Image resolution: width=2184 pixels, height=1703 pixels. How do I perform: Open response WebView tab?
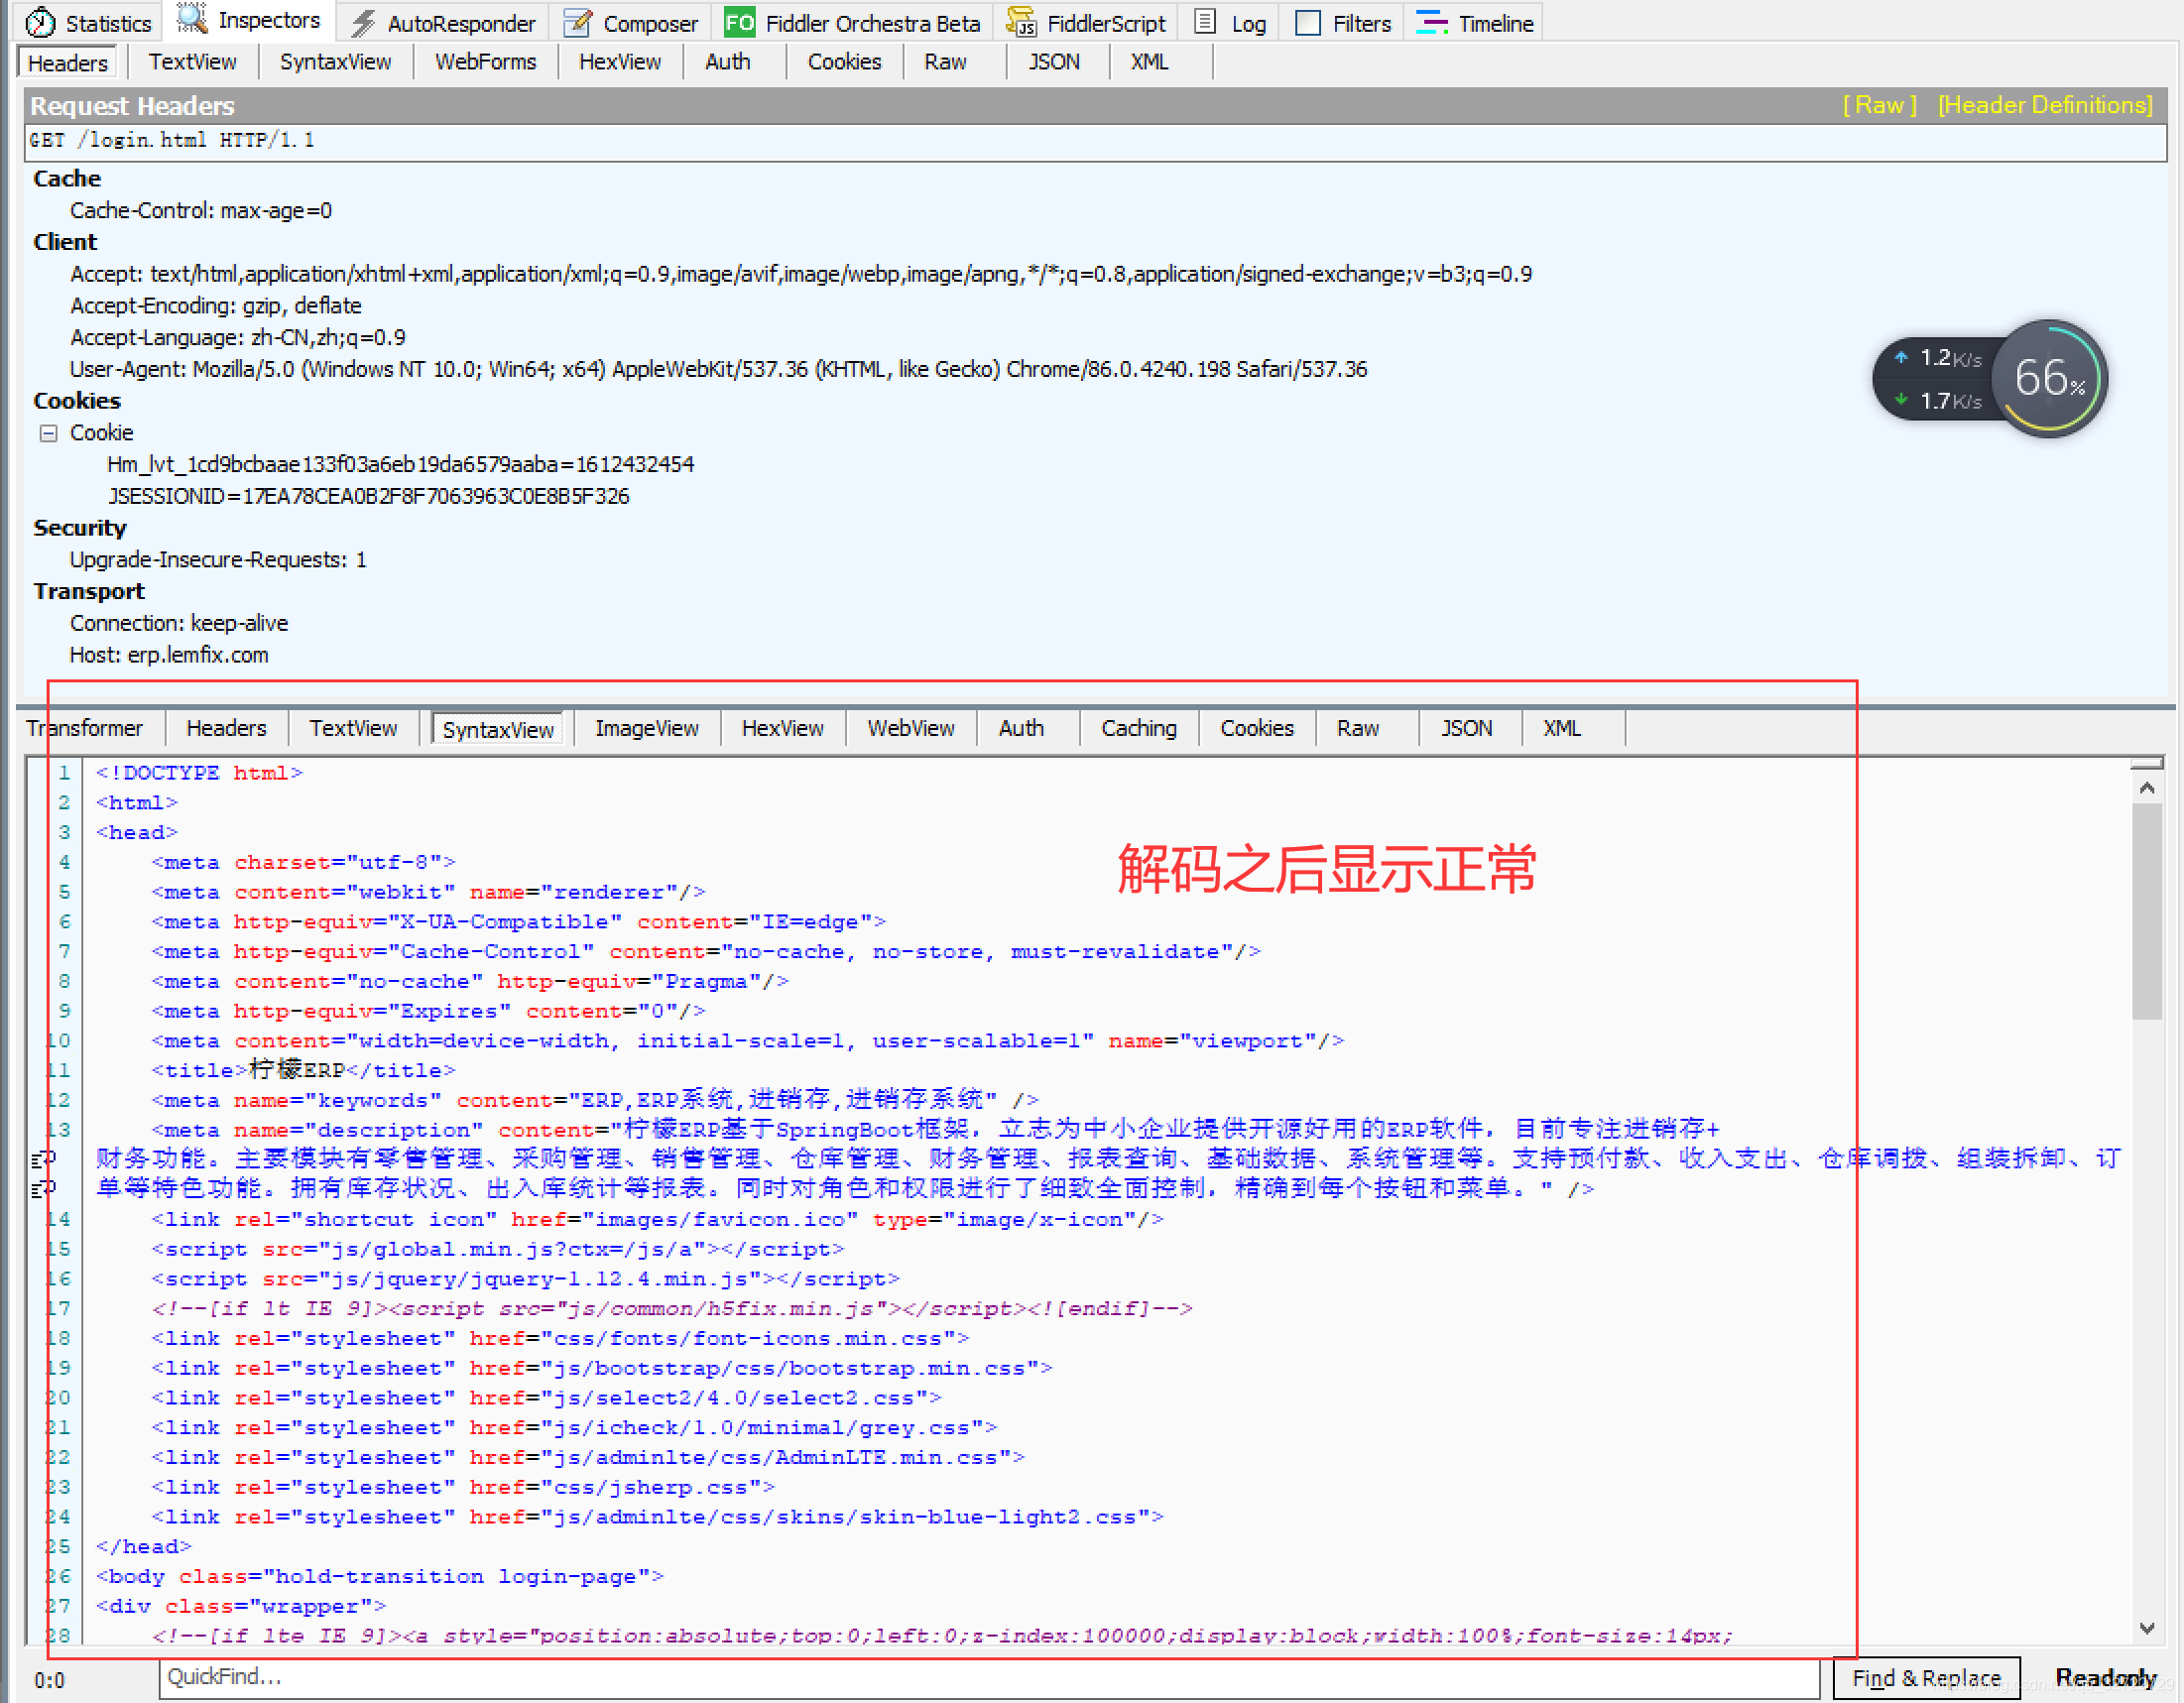click(x=910, y=728)
